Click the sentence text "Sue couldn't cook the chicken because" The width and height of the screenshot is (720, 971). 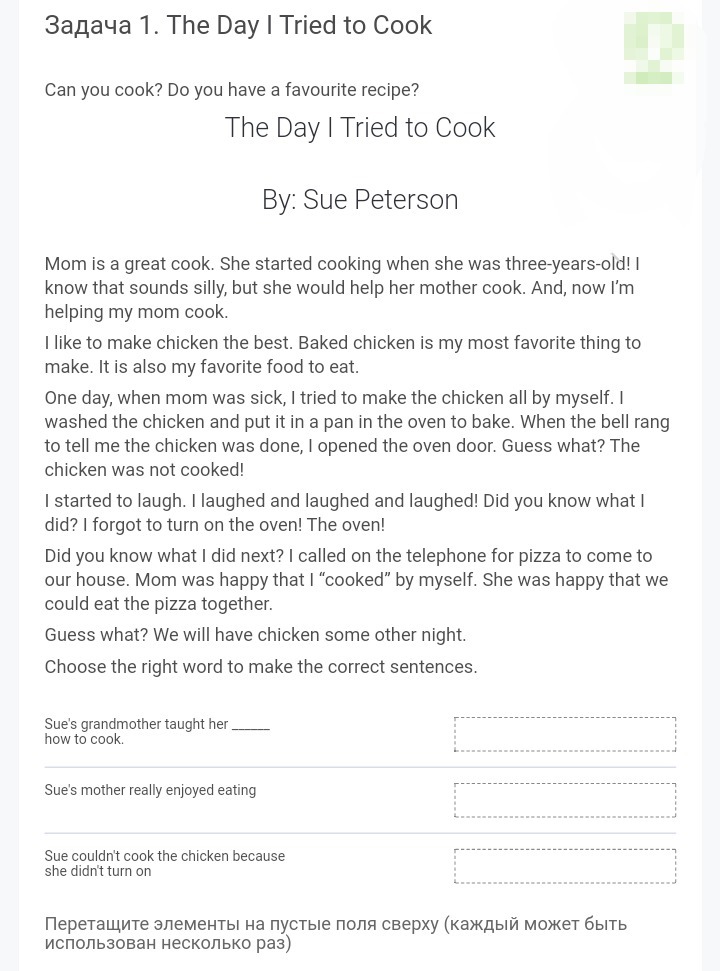tap(164, 856)
